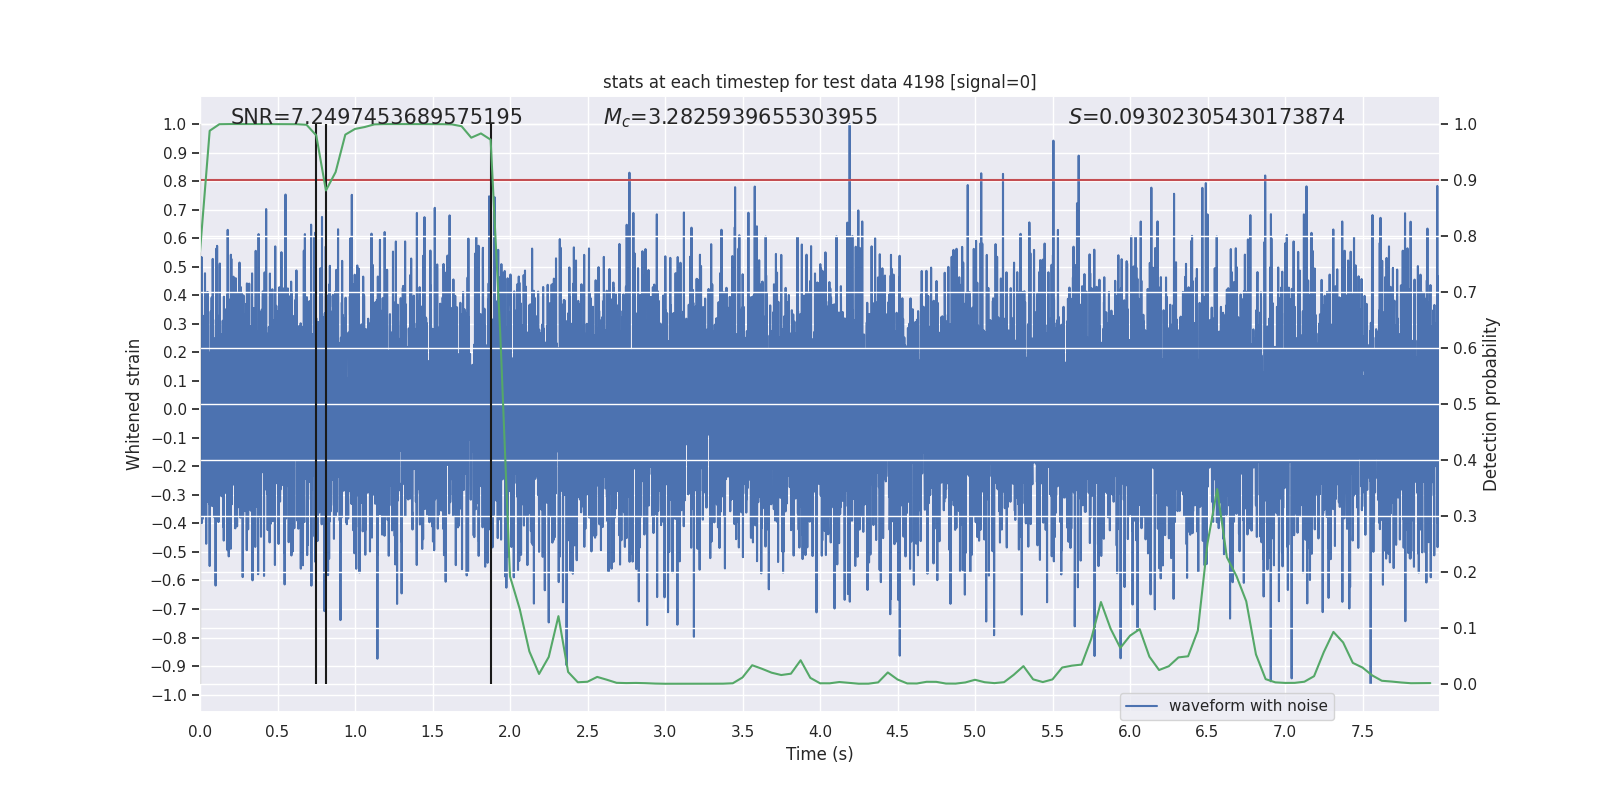The image size is (1600, 800).
Task: Select the SNR value annotation text
Action: pos(376,117)
